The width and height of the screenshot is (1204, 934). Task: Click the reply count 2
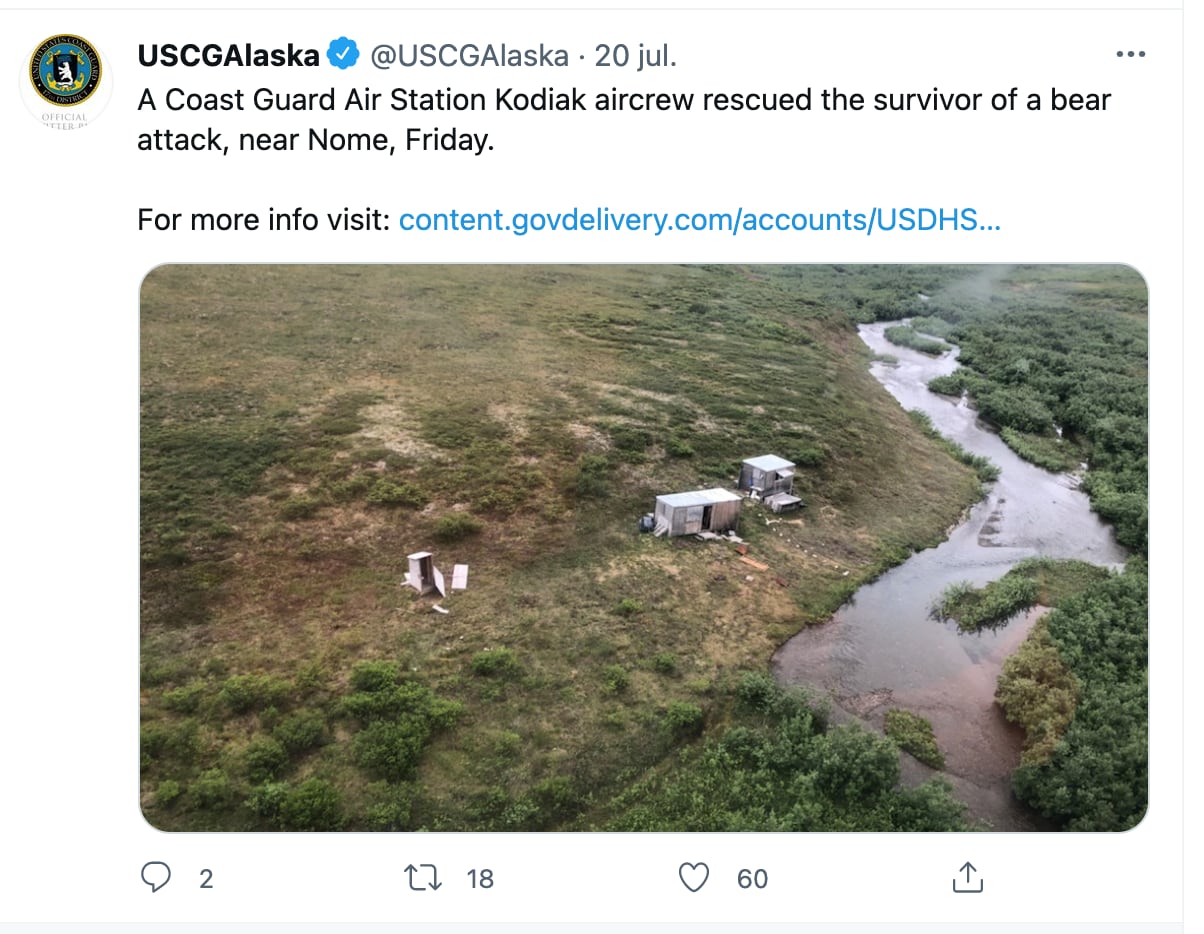pos(206,879)
